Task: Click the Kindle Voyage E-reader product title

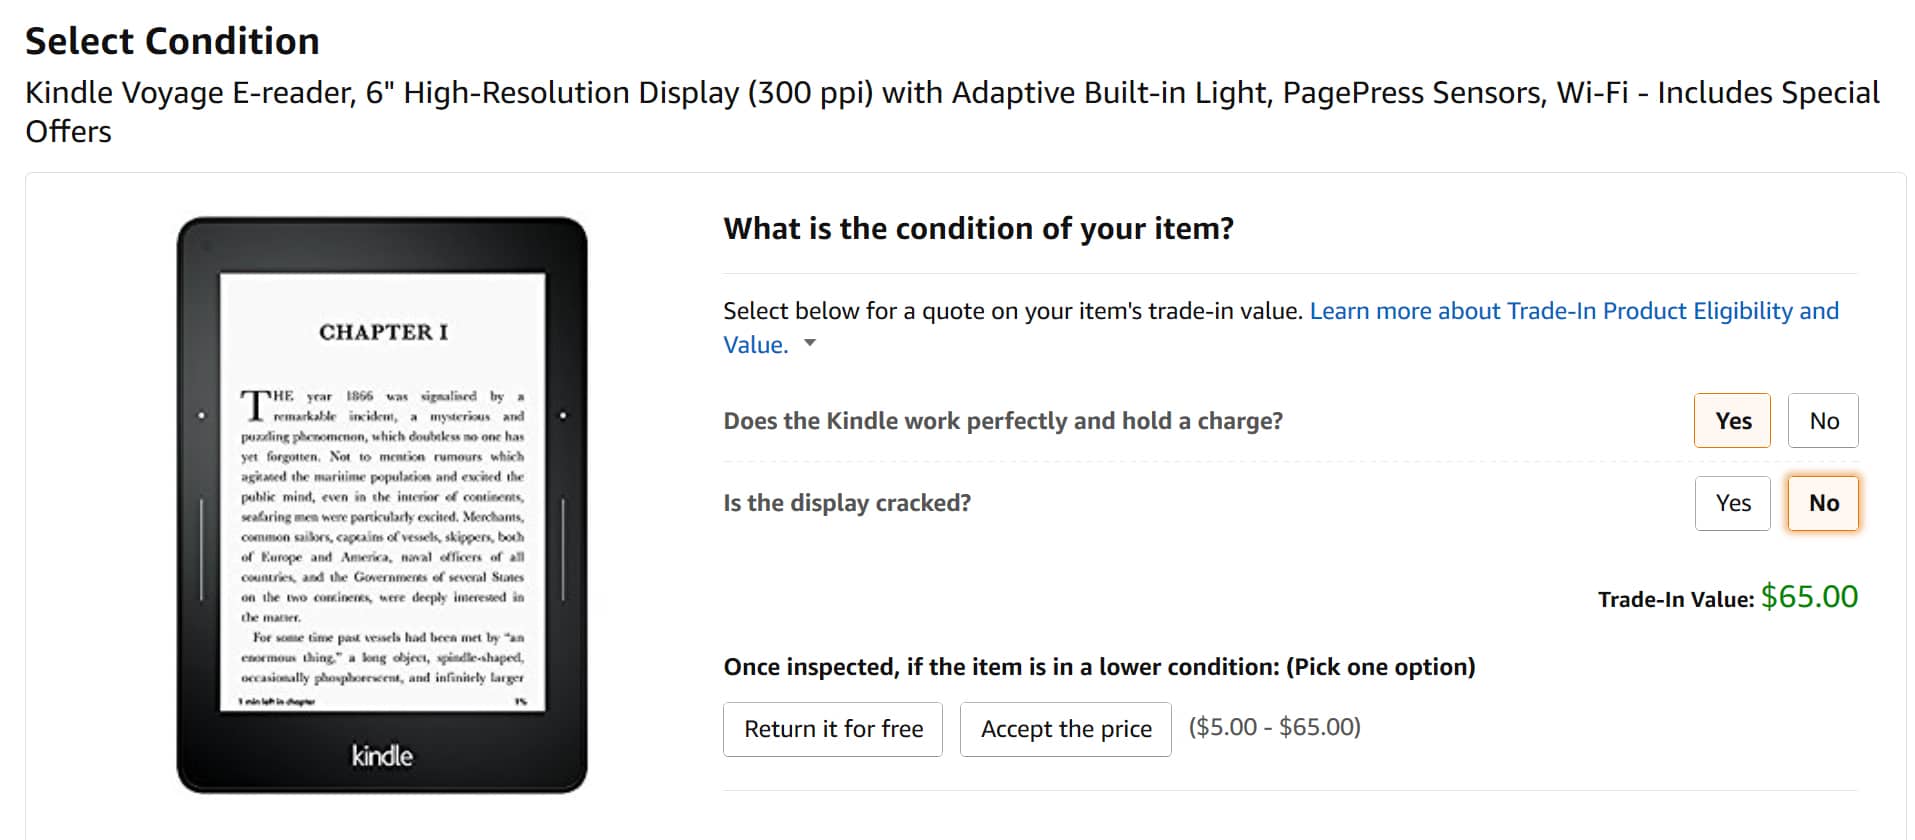Action: click(x=952, y=111)
